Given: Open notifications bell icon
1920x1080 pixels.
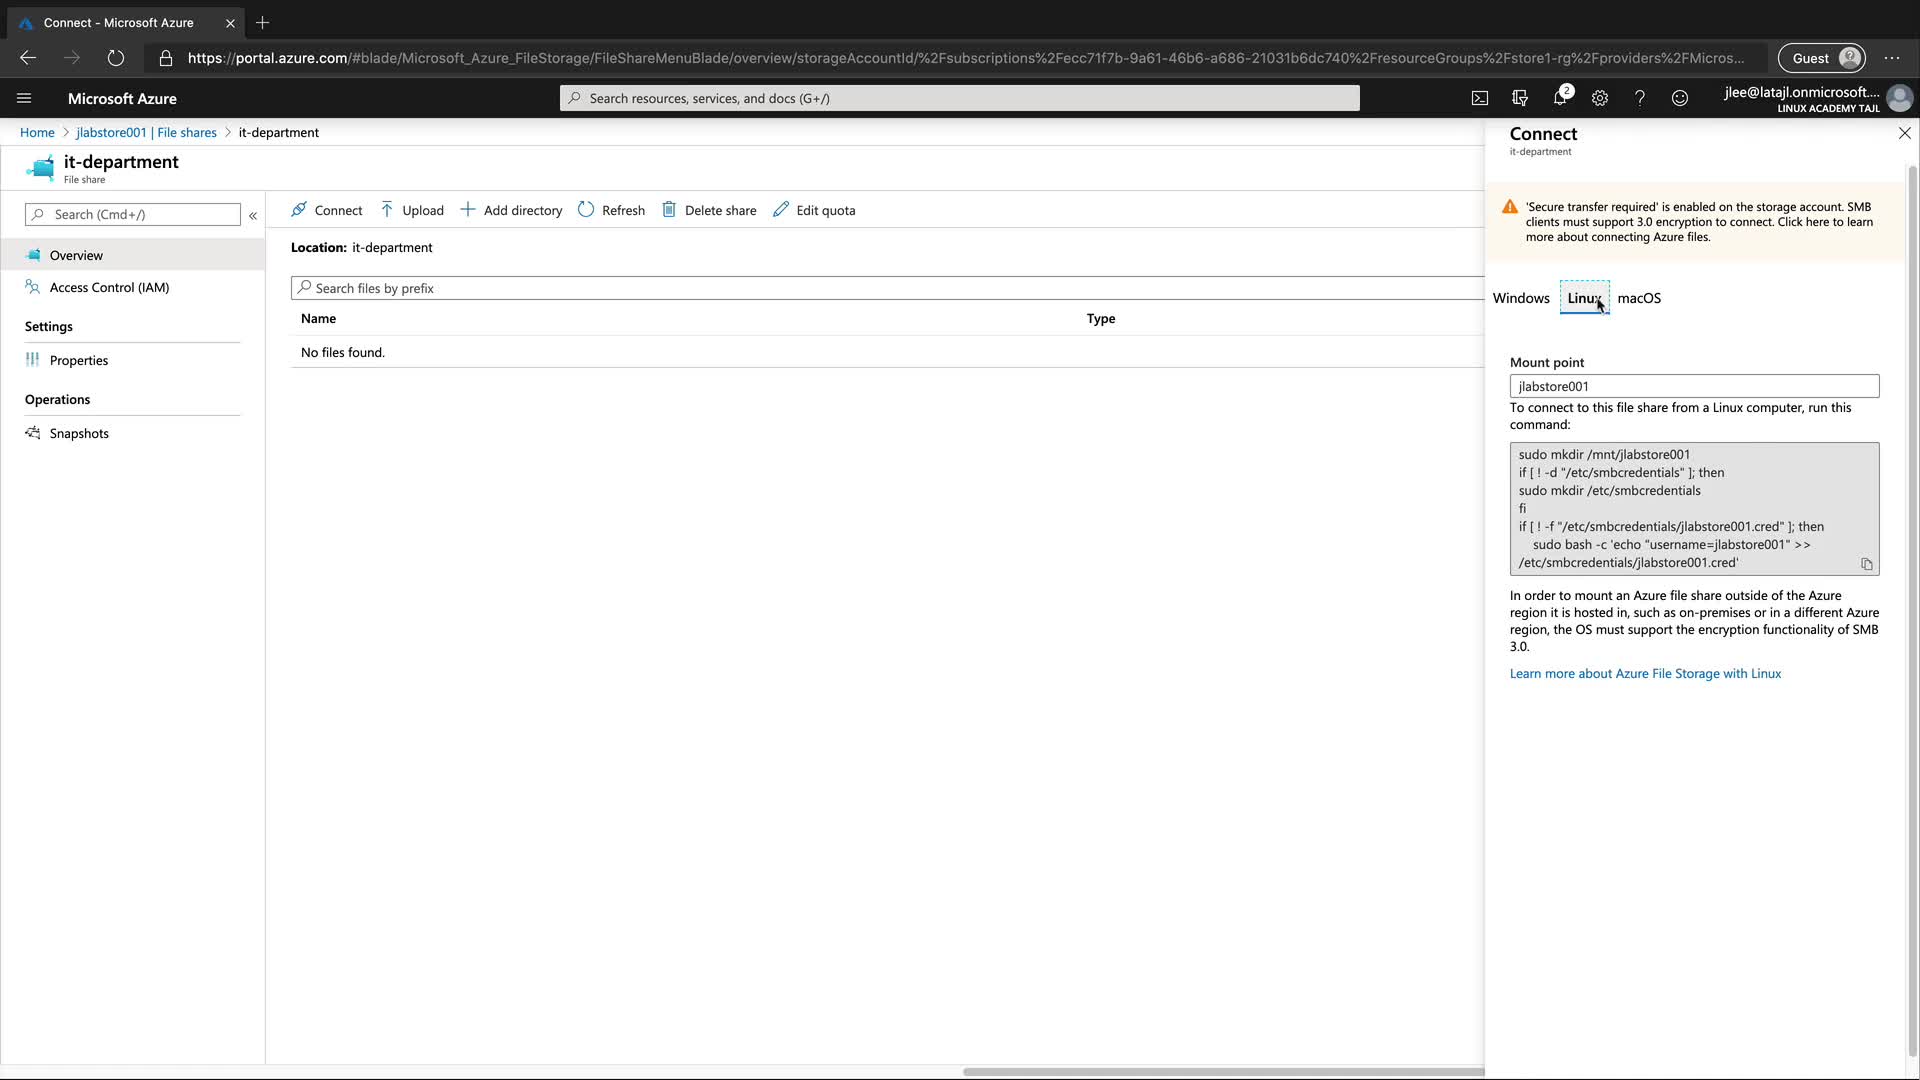Looking at the screenshot, I should tap(1560, 98).
